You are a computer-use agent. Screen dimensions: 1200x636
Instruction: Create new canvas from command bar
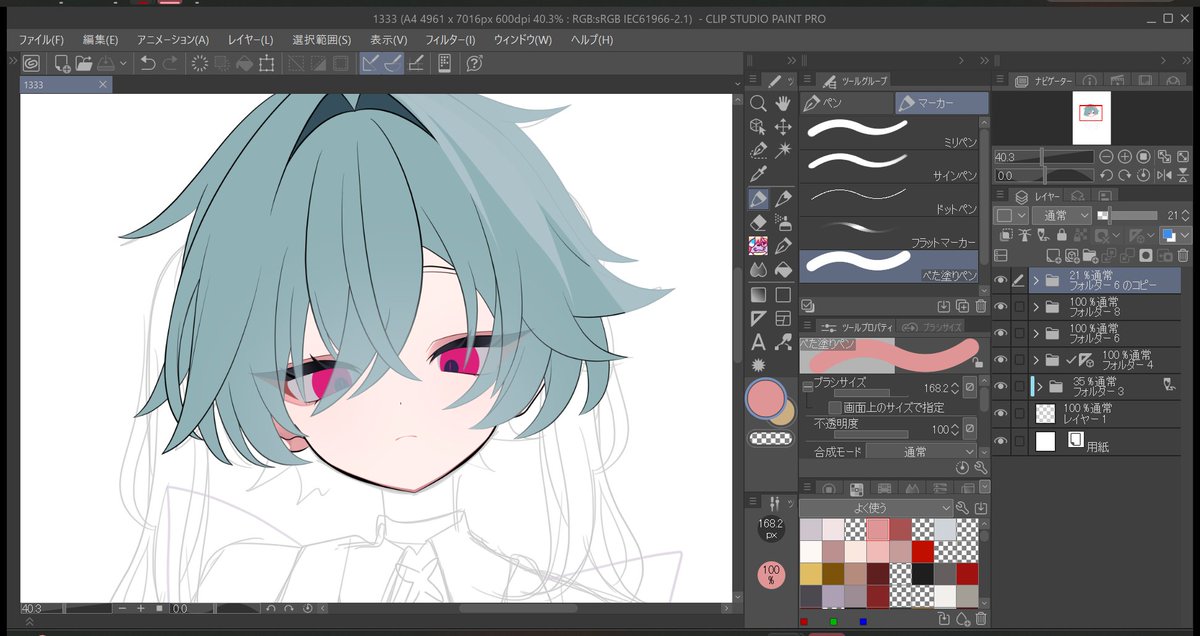pyautogui.click(x=62, y=63)
